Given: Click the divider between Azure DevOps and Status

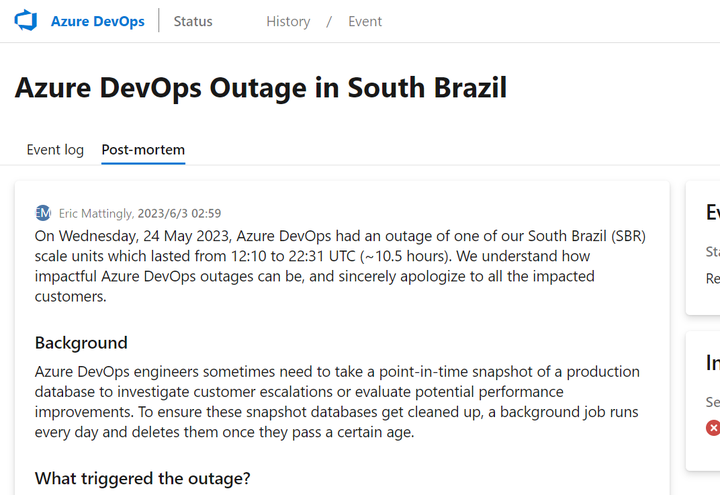Looking at the screenshot, I should pyautogui.click(x=159, y=21).
